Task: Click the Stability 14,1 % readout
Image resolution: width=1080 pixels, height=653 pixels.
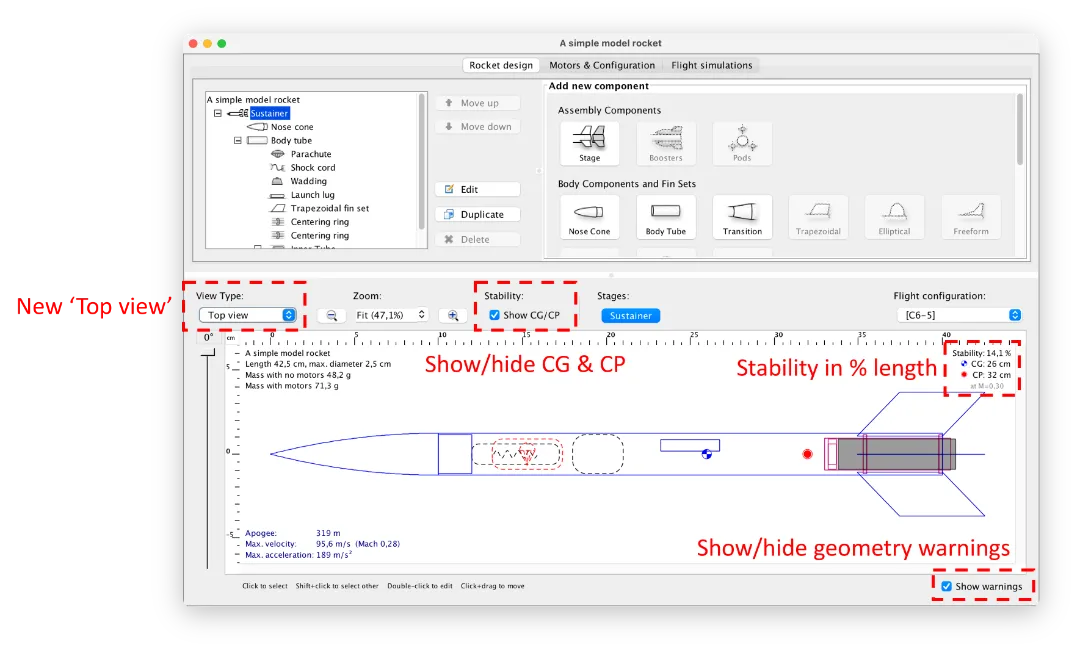Action: (x=982, y=353)
